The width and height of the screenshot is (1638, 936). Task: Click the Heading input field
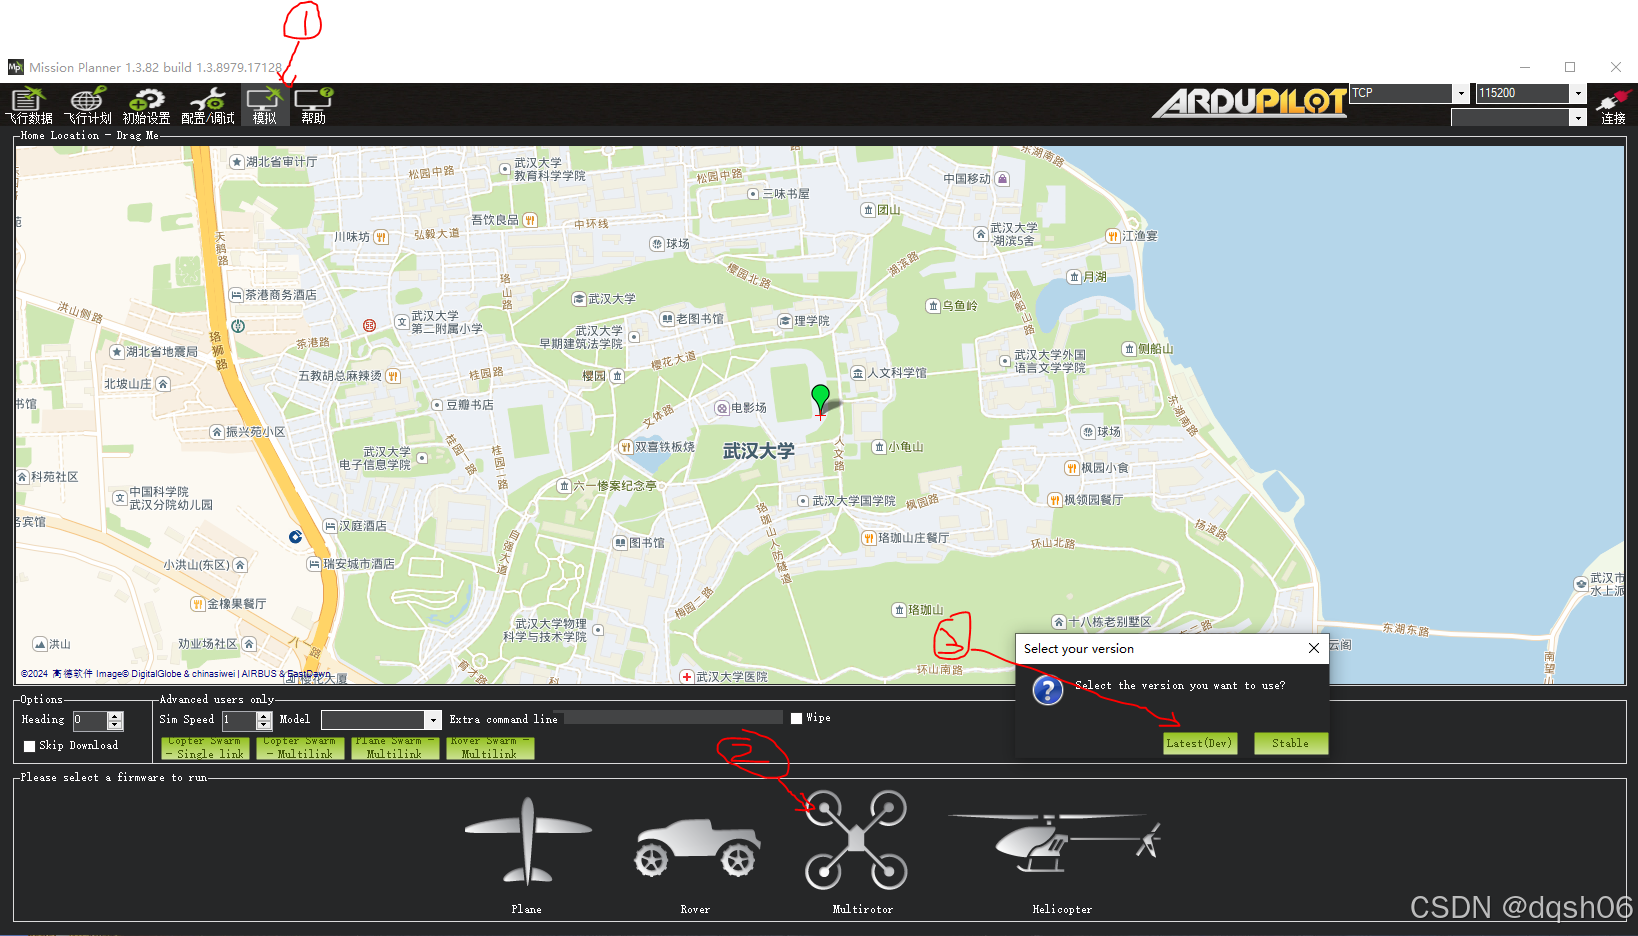(89, 720)
